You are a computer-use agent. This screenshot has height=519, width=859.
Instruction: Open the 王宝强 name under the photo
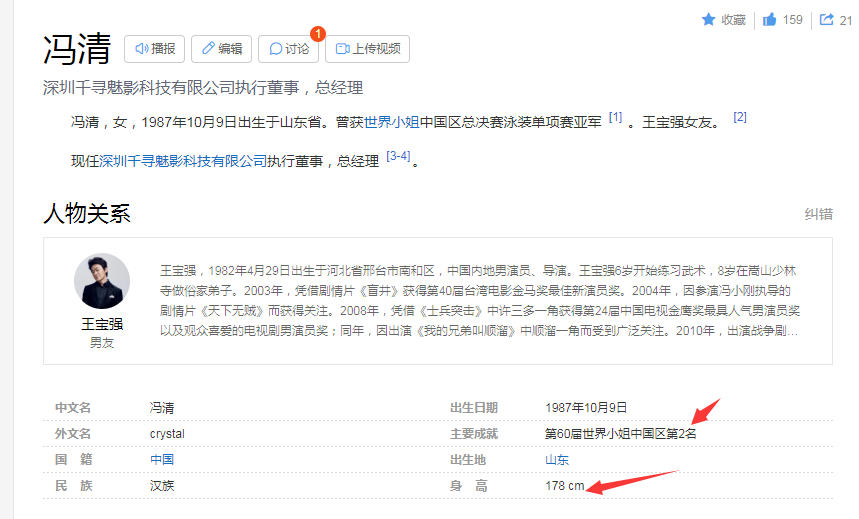(102, 324)
